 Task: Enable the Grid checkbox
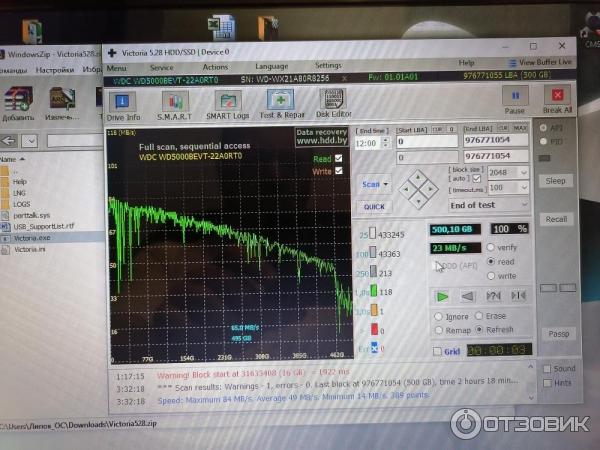[x=437, y=351]
